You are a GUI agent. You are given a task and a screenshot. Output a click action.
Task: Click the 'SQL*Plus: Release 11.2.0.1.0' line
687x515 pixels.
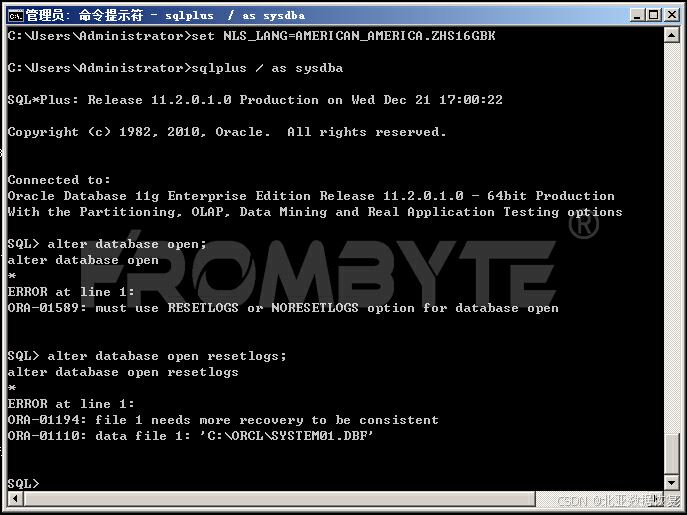pos(255,100)
